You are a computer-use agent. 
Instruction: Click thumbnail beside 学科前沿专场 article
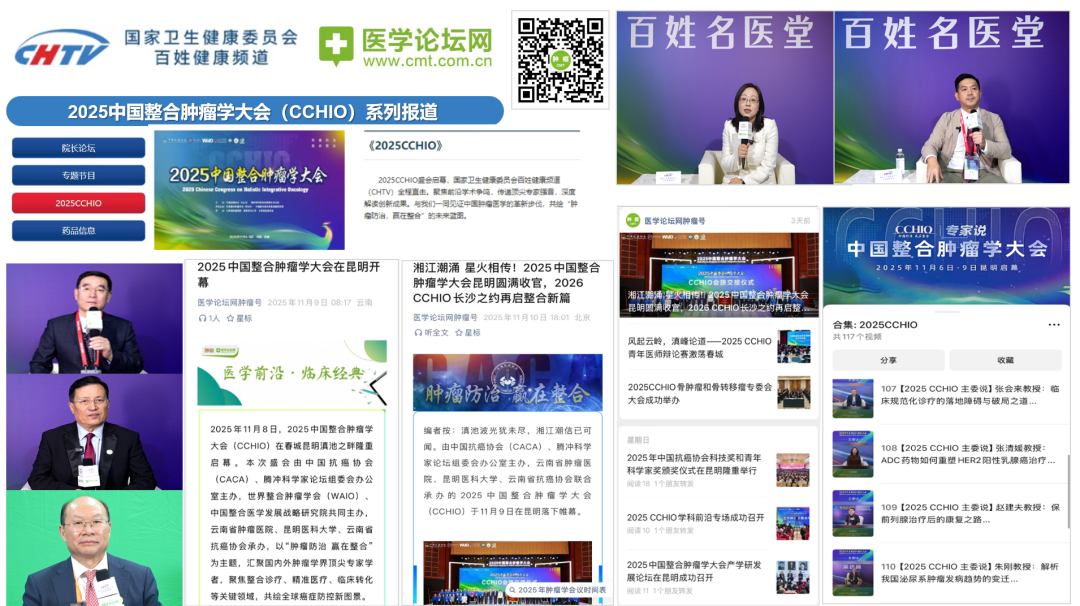pyautogui.click(x=793, y=523)
